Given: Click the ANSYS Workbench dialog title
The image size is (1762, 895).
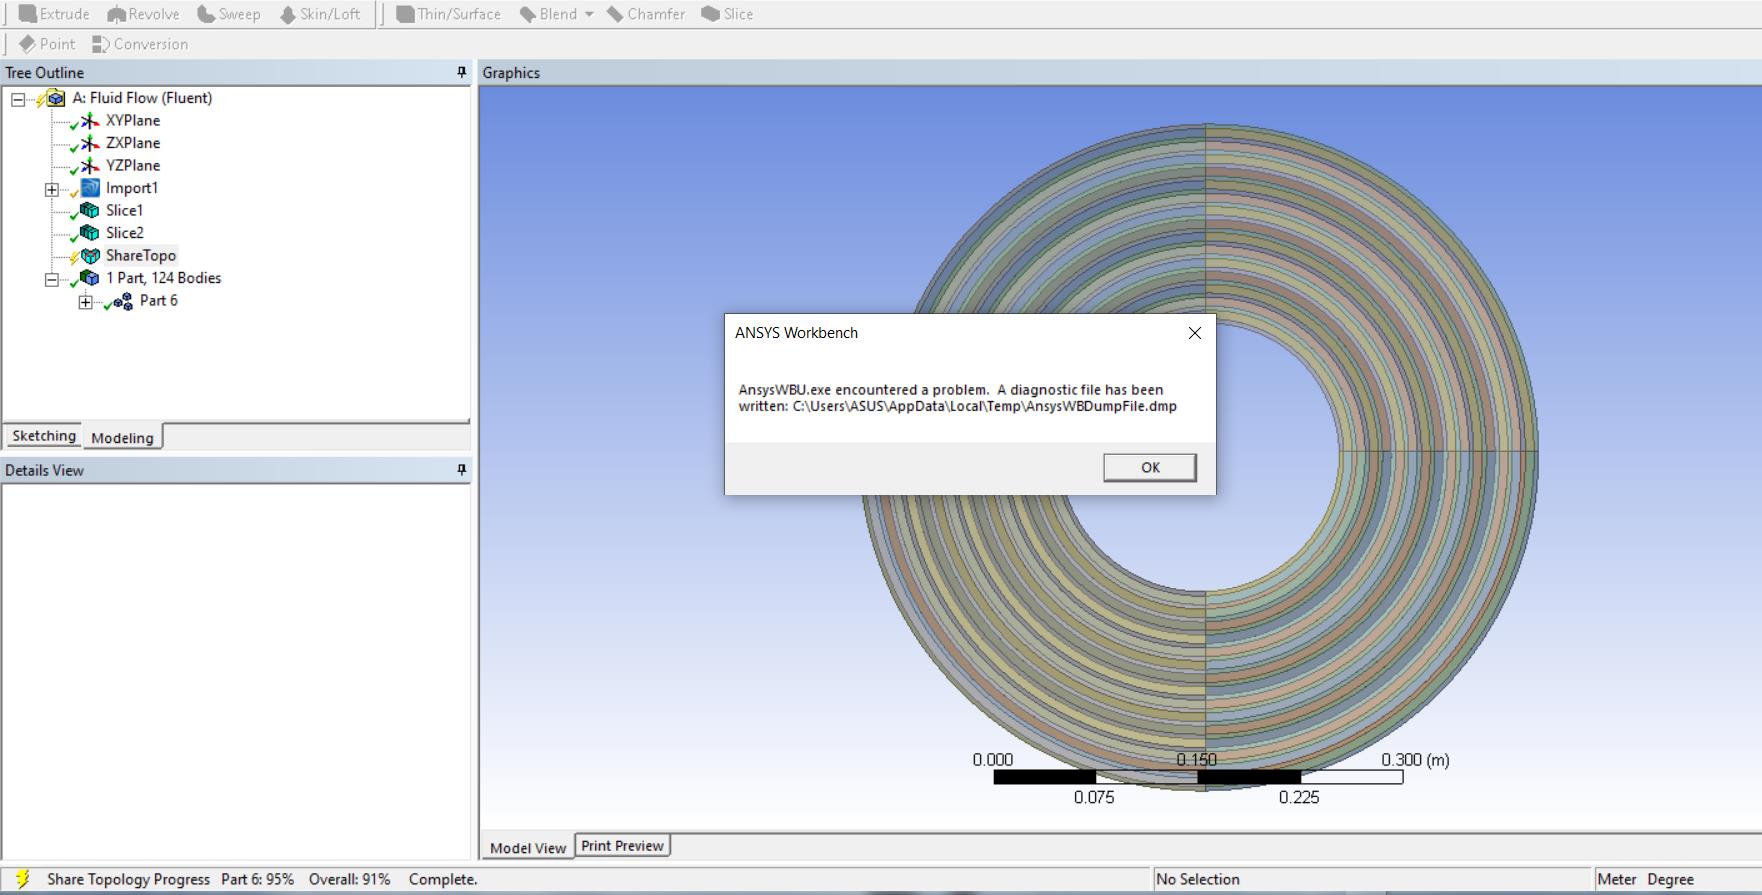Looking at the screenshot, I should 796,333.
